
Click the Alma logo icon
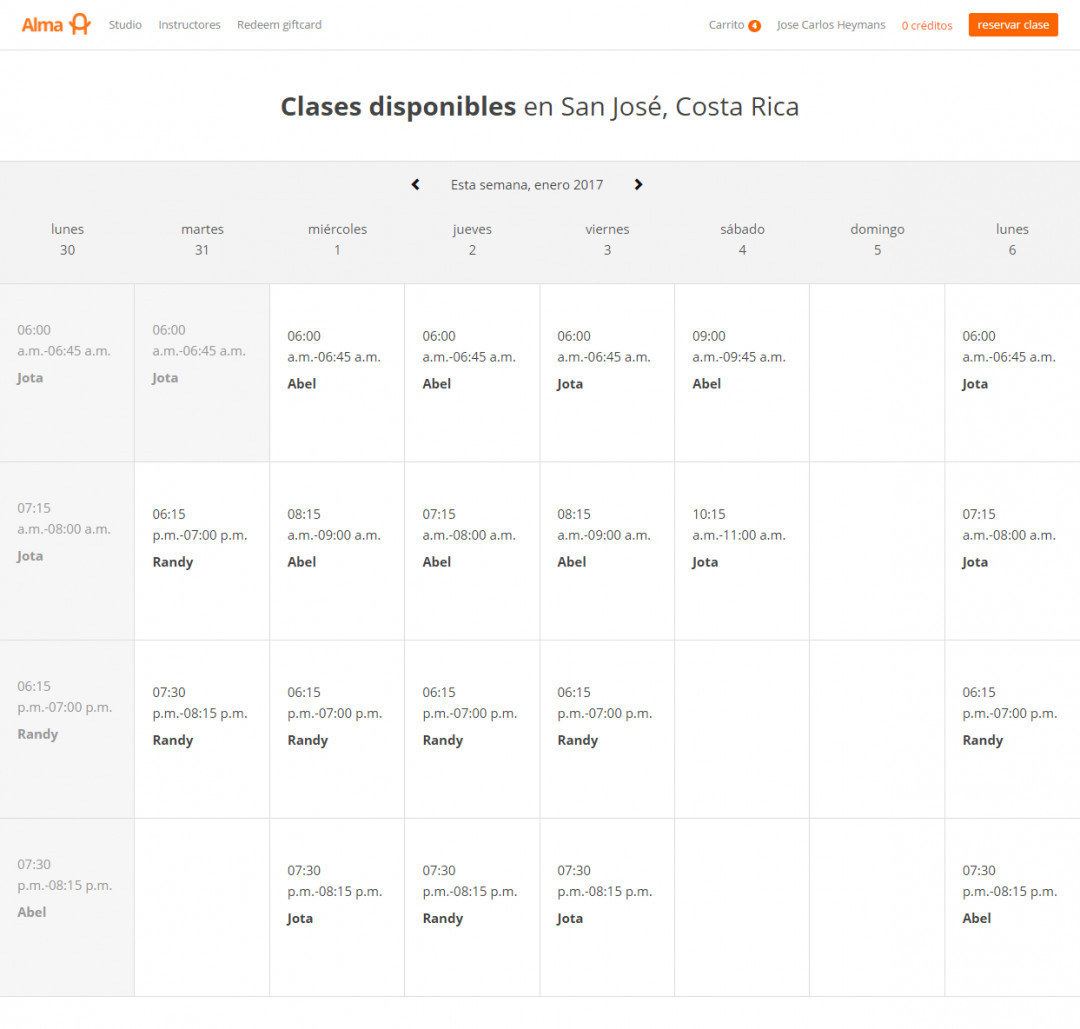[79, 25]
